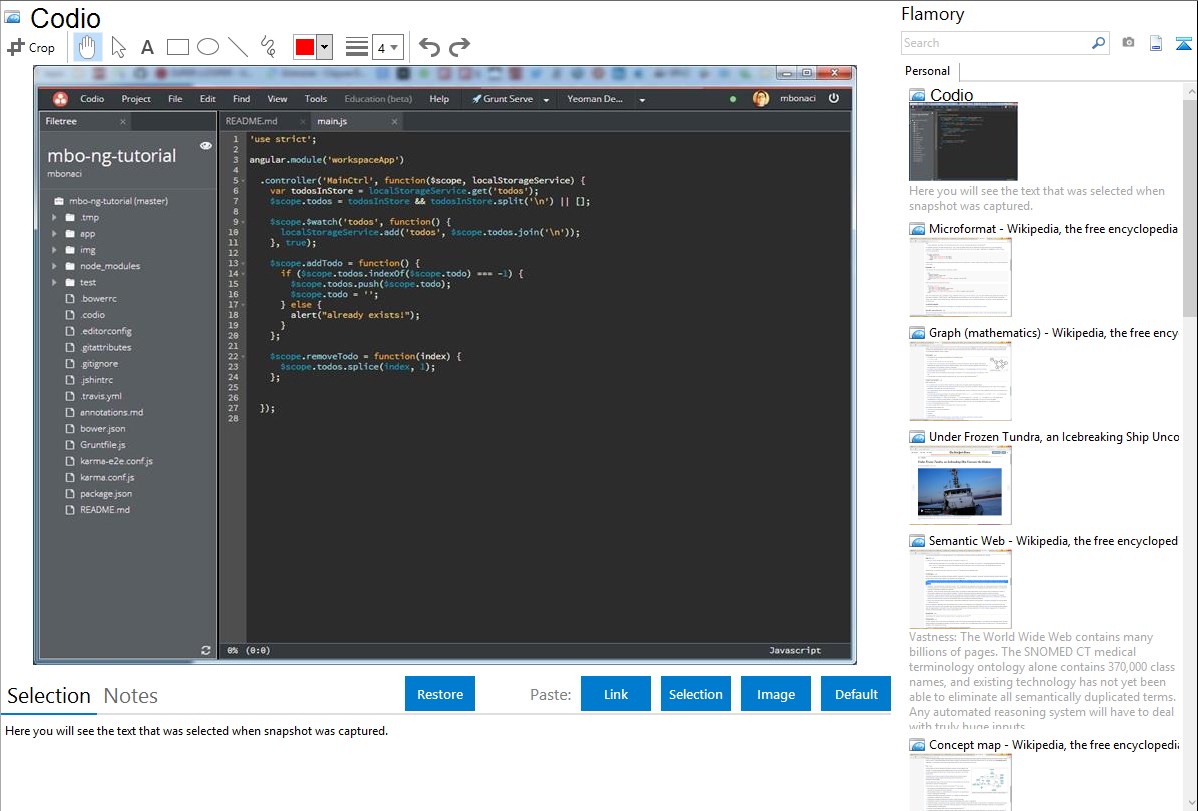
Task: Open the Codio snapshot thumbnail
Action: pos(963,142)
